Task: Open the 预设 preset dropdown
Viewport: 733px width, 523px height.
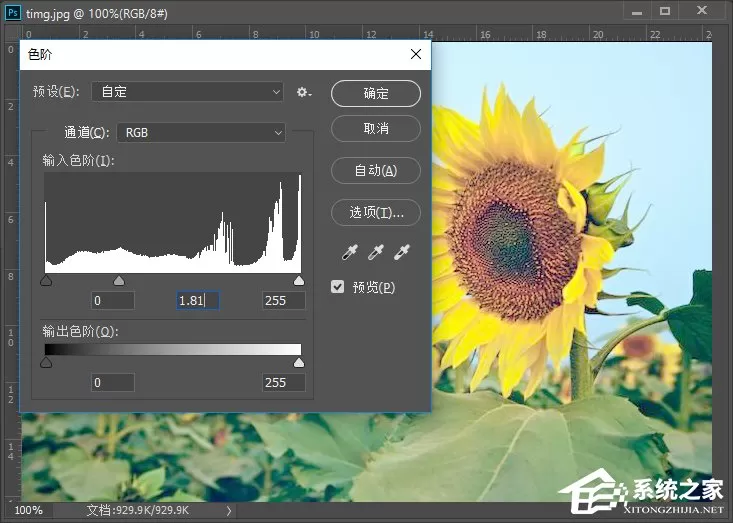Action: [x=187, y=92]
